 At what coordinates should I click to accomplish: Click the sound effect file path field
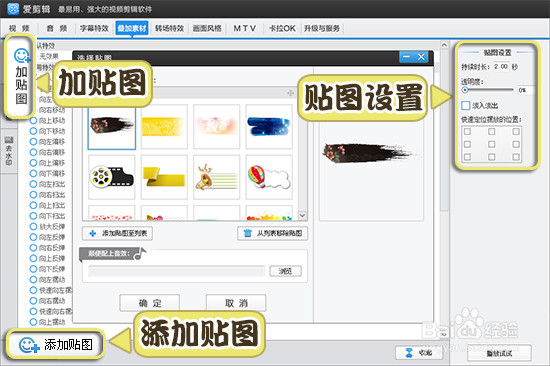pos(176,271)
